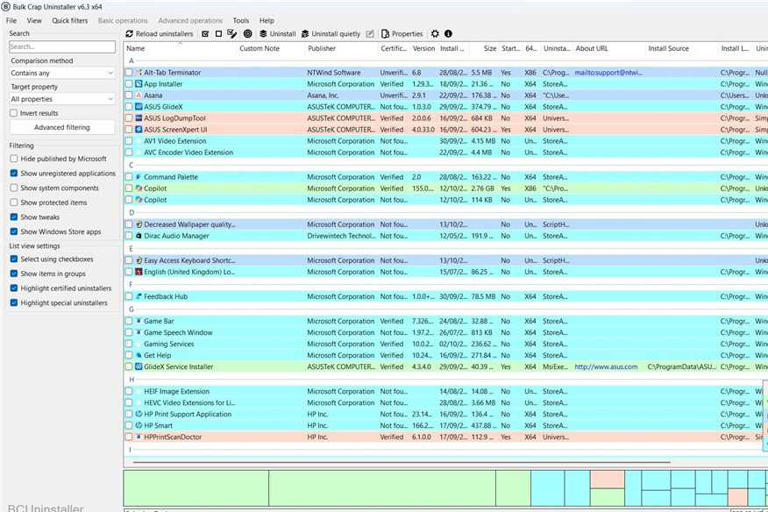Viewport: 768px width, 512px height.
Task: Click the Game Bar row icon
Action: [139, 321]
